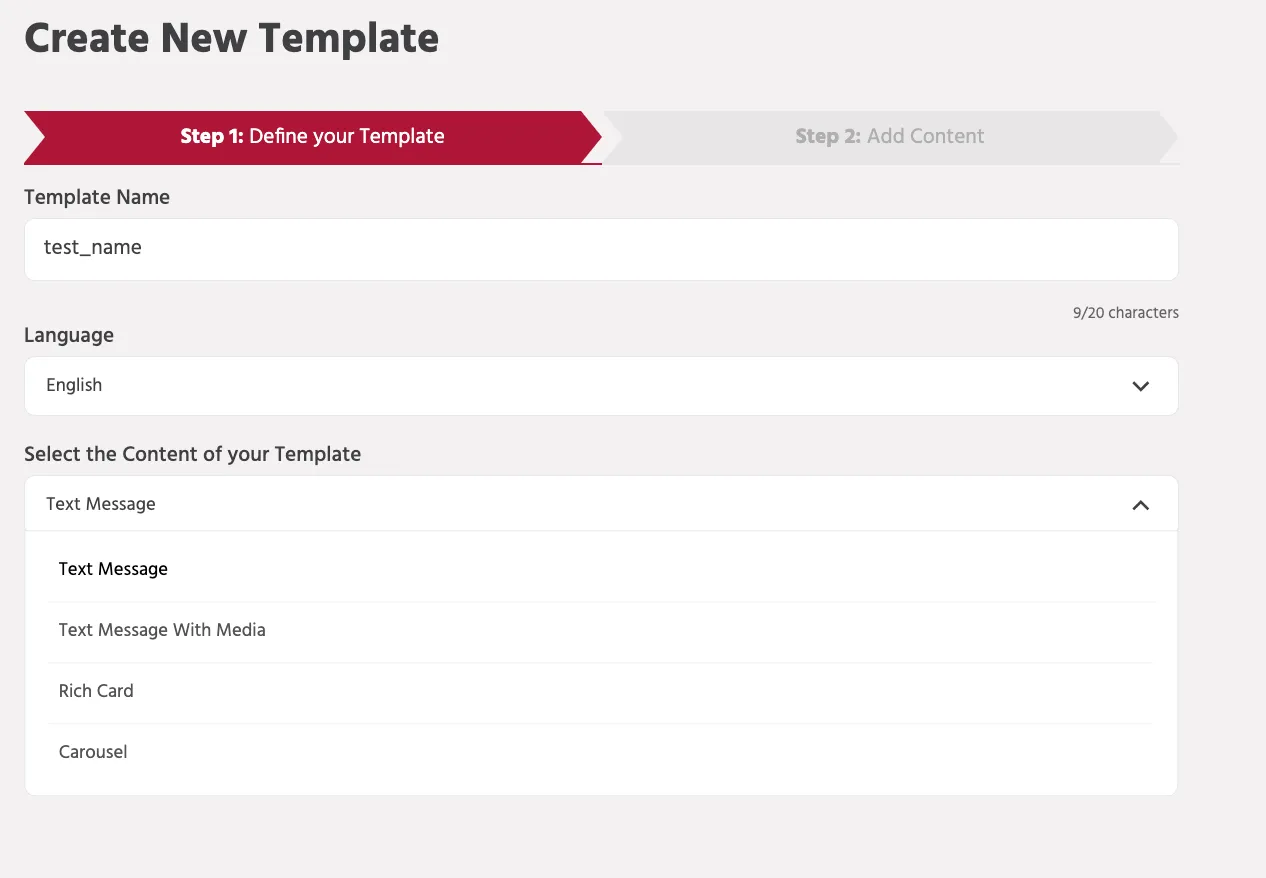
Task: Switch to Step 2: Add Content
Action: click(x=890, y=137)
